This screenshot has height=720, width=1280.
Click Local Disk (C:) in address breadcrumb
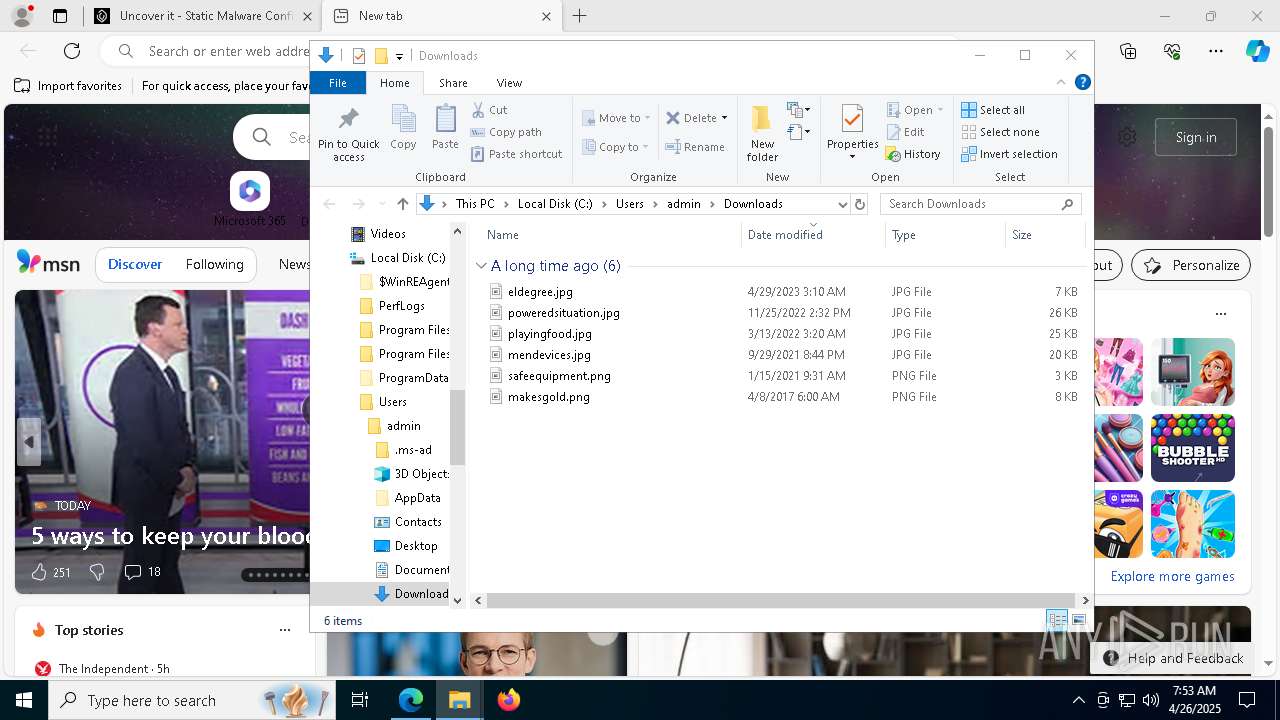[555, 204]
